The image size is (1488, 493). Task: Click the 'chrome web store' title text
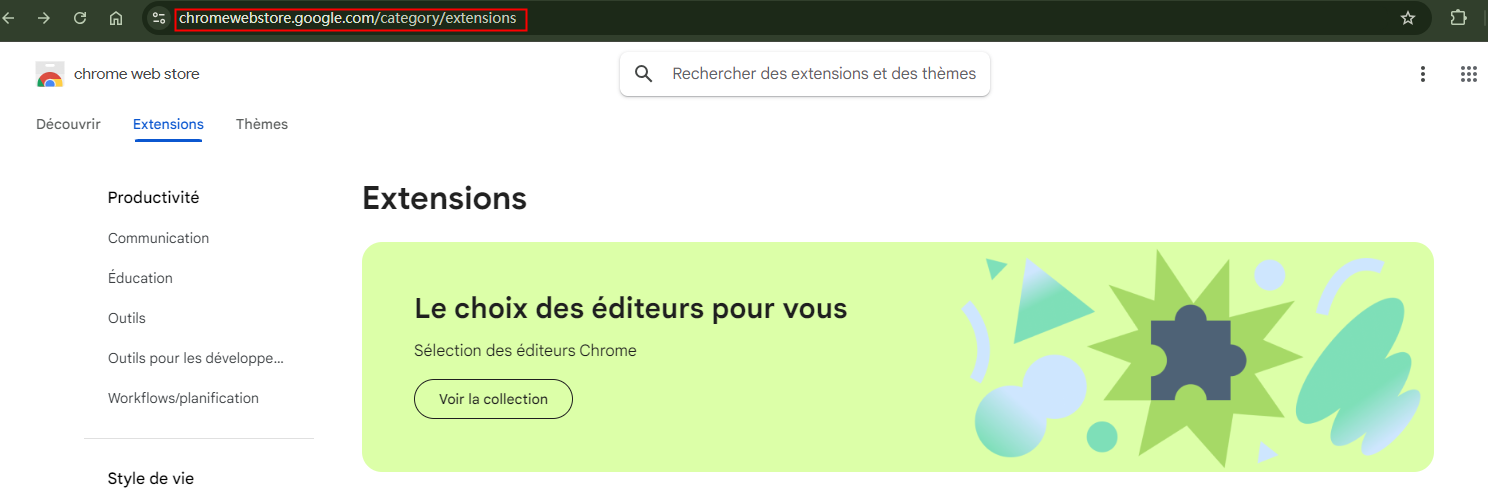(137, 74)
